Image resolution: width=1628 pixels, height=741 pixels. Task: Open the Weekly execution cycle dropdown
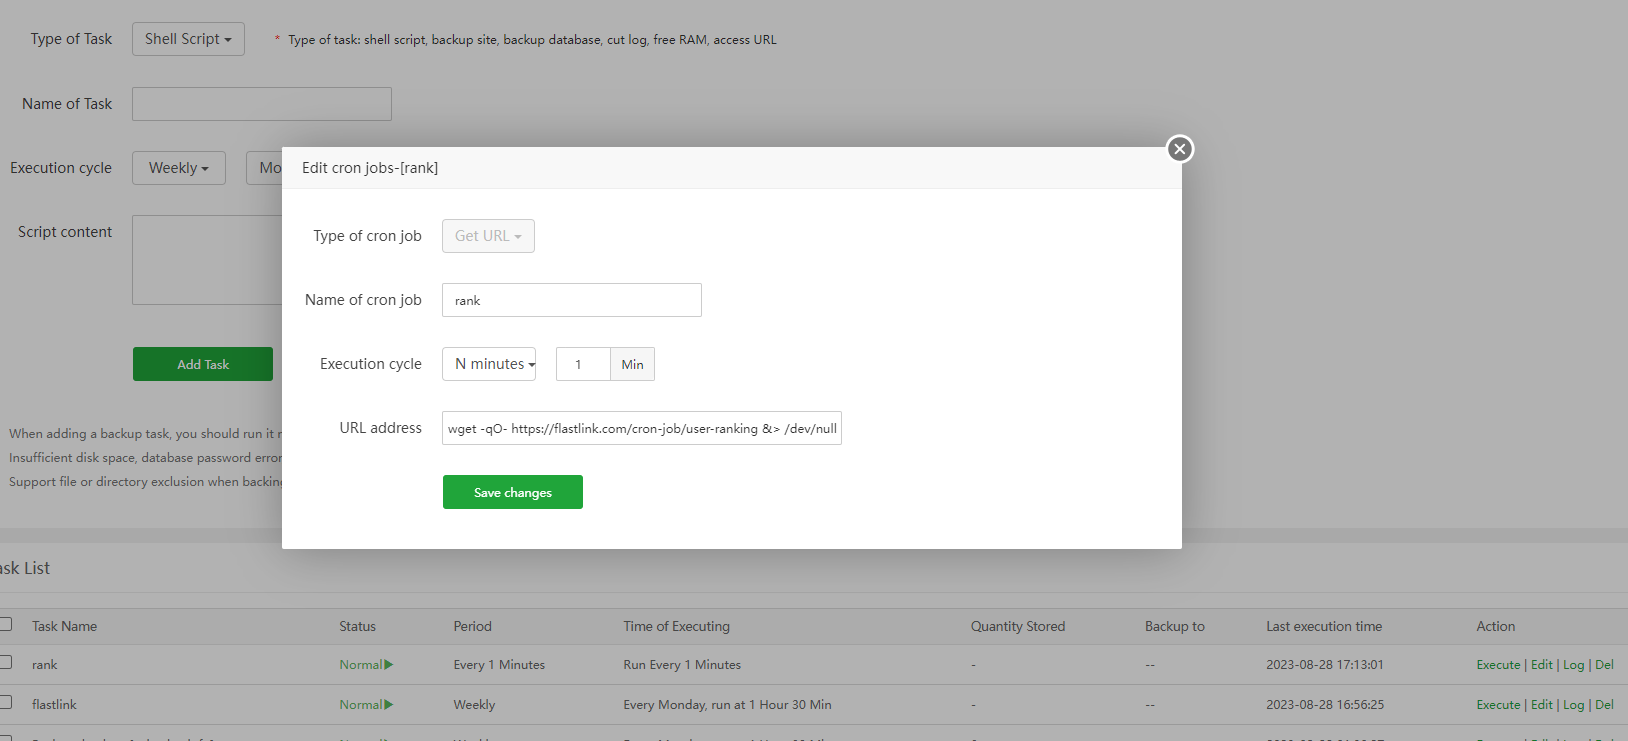179,168
